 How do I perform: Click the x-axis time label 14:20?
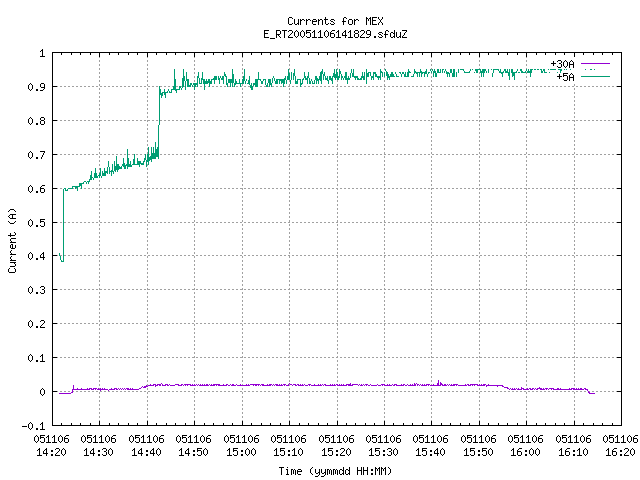point(51,452)
